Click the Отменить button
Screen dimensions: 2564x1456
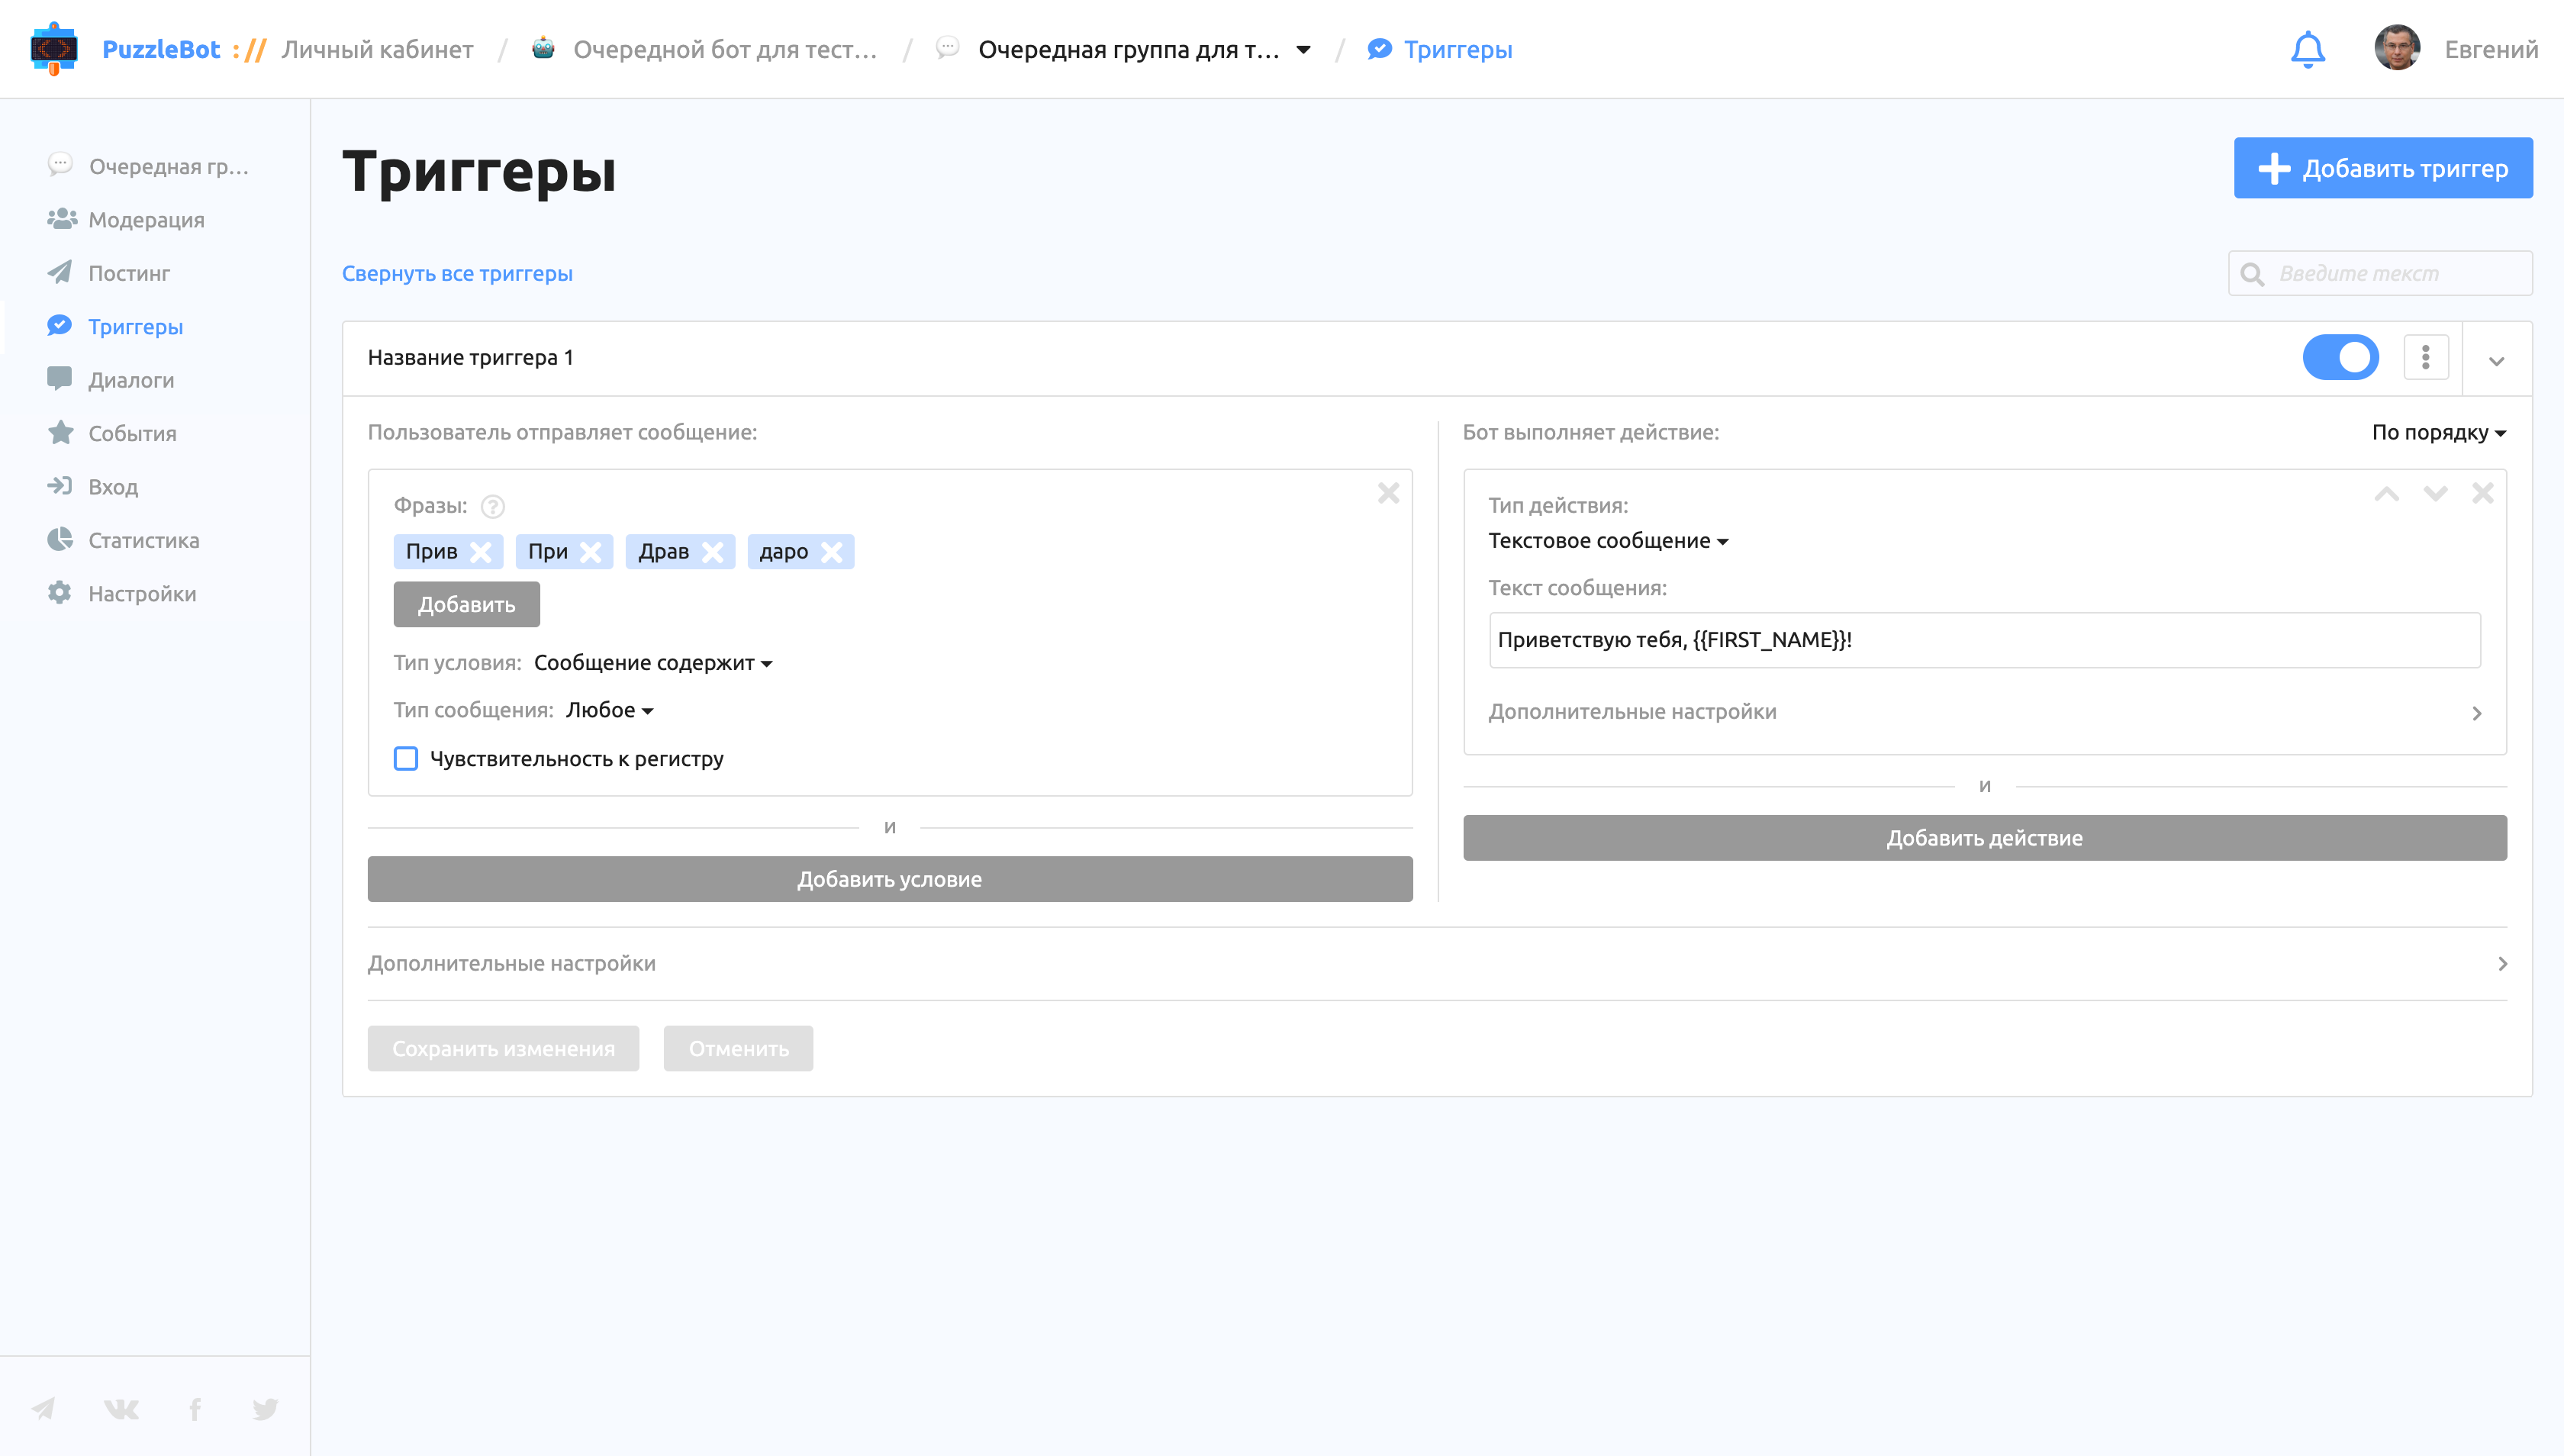tap(738, 1048)
